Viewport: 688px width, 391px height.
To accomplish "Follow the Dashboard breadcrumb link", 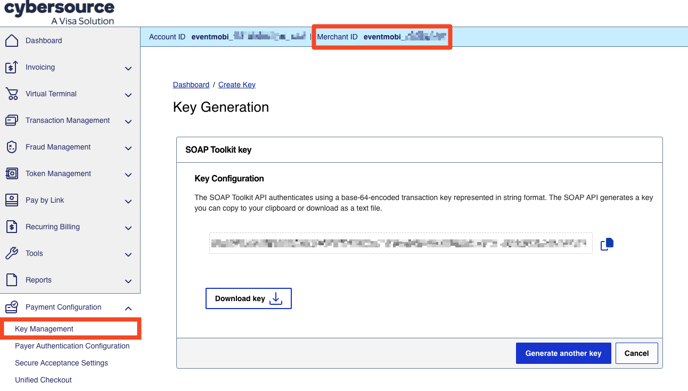I will [191, 85].
